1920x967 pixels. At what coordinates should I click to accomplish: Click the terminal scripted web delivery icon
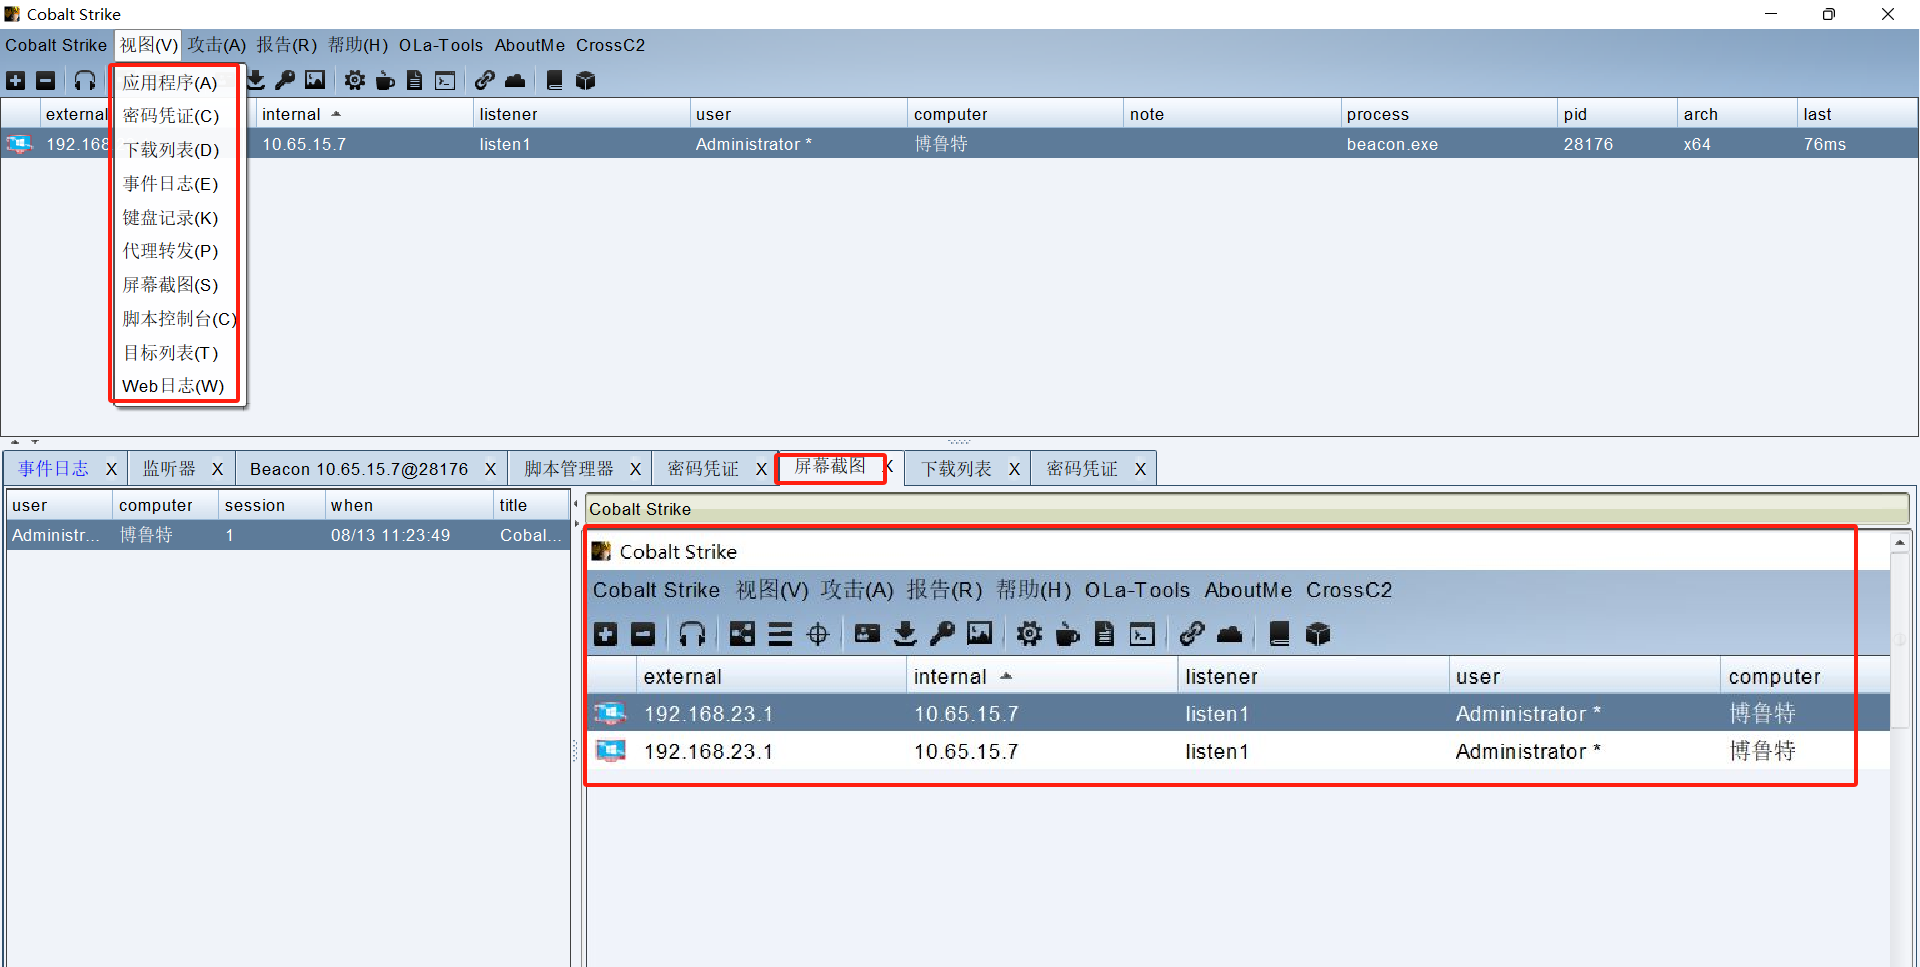pos(445,81)
